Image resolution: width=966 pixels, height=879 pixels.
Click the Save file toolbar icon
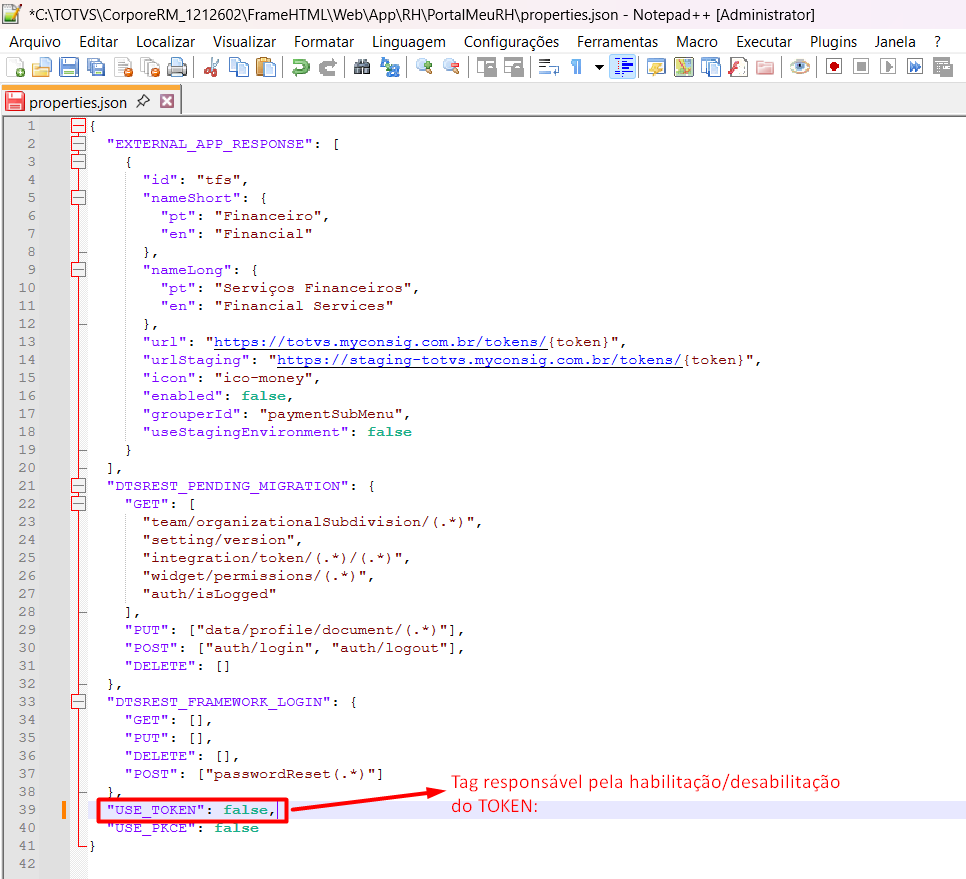click(69, 67)
